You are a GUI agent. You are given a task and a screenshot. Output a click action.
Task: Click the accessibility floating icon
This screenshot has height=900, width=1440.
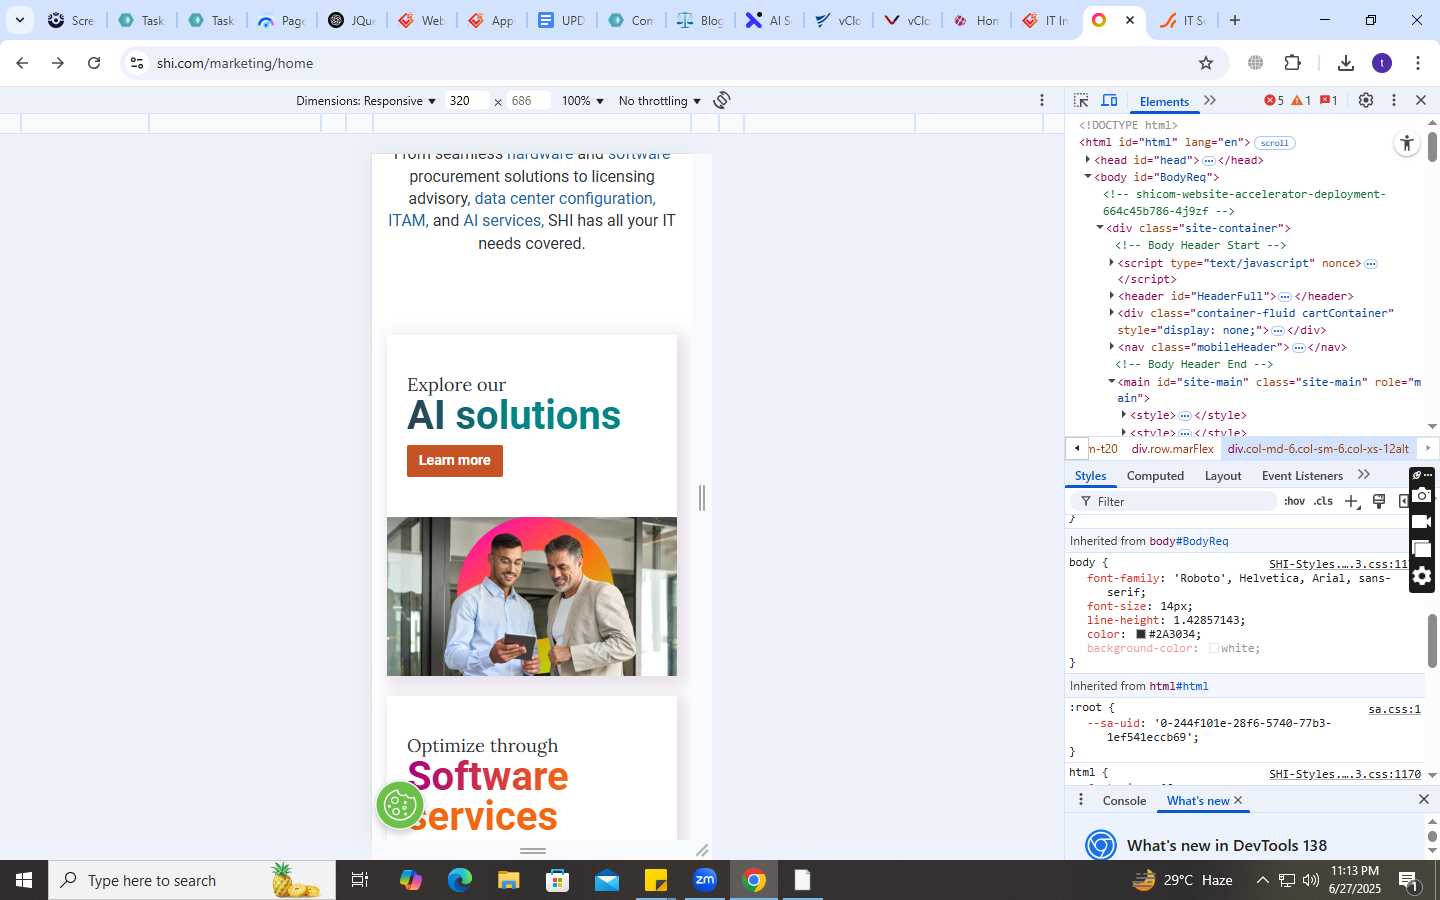tap(1407, 143)
